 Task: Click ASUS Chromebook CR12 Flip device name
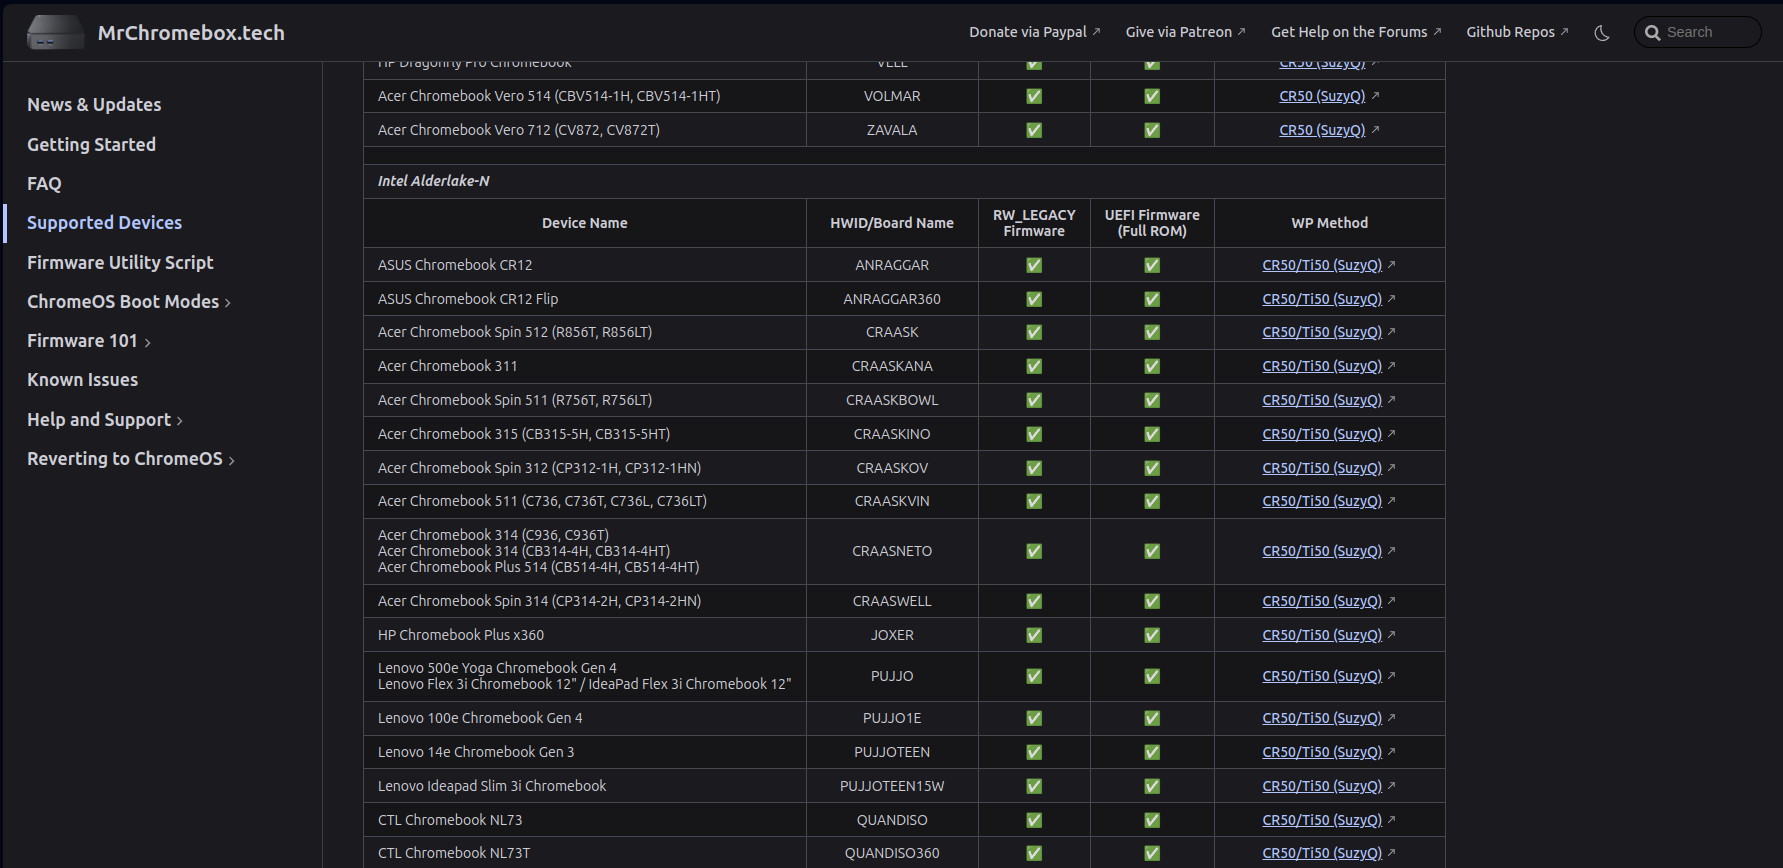pyautogui.click(x=468, y=299)
